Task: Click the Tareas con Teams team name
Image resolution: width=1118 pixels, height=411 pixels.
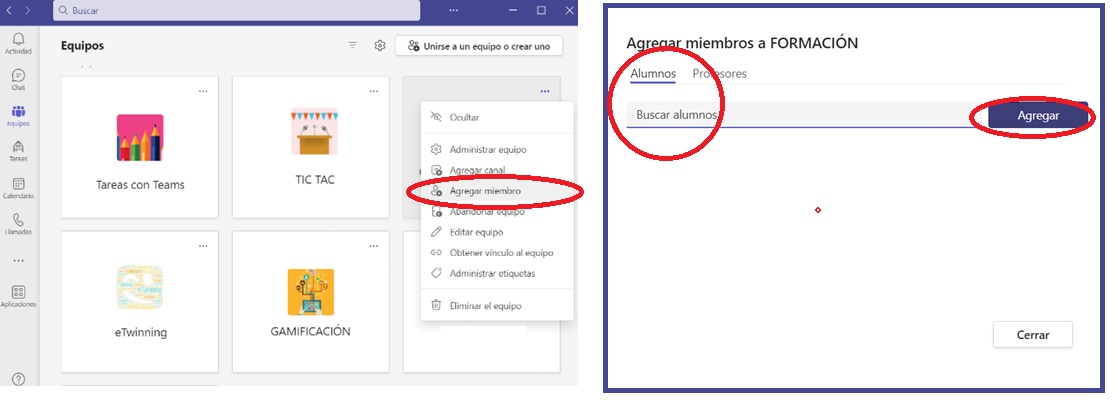Action: pyautogui.click(x=140, y=185)
